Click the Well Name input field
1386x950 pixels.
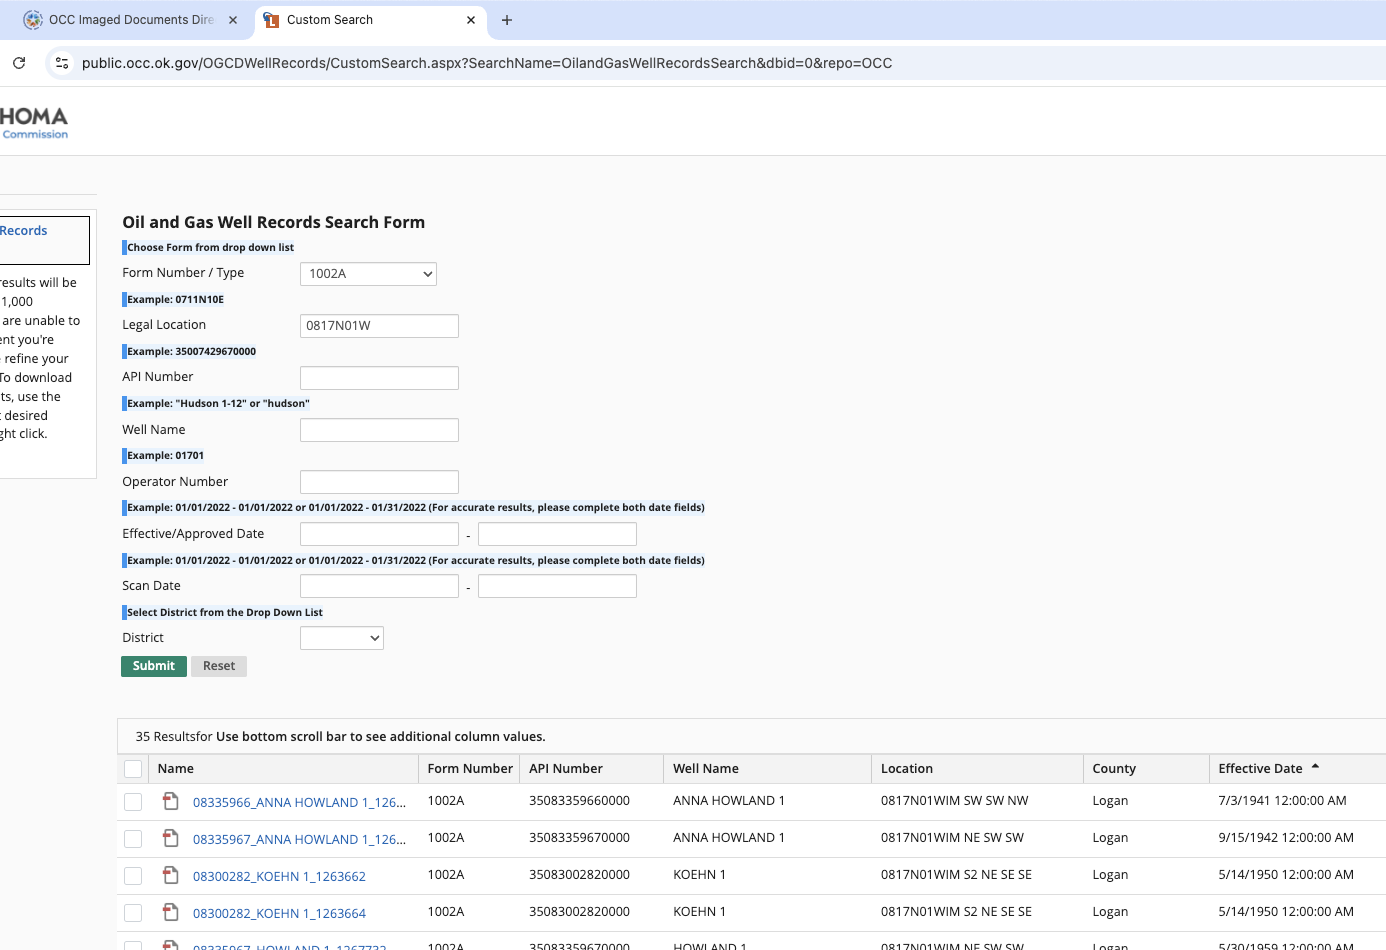click(379, 430)
